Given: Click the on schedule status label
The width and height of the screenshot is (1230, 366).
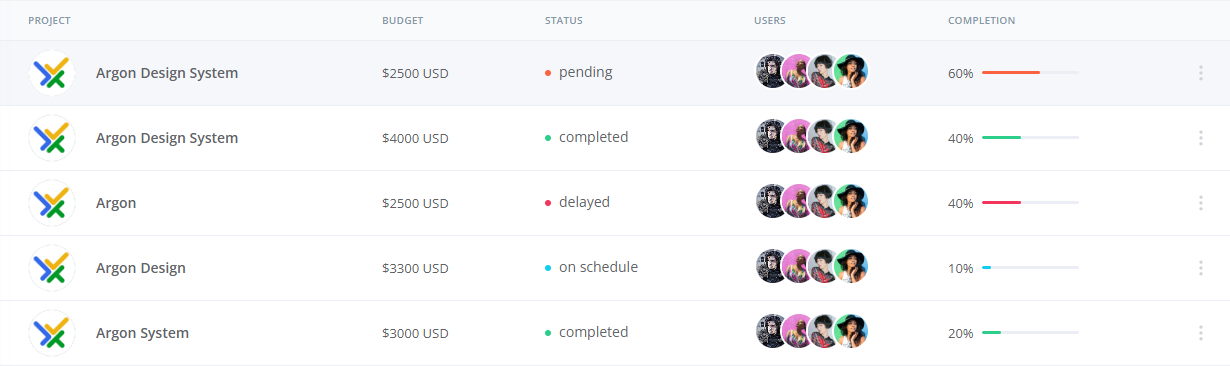Looking at the screenshot, I should click(x=598, y=267).
